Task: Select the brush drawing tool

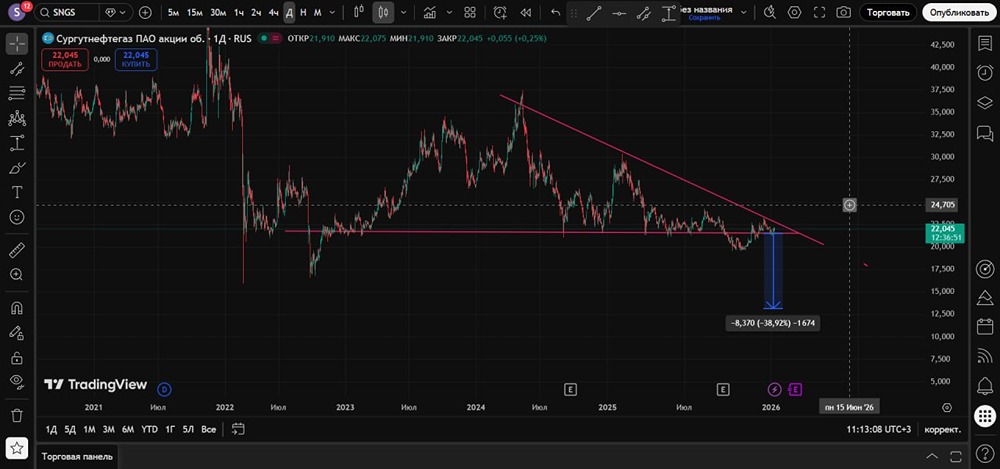Action: (17, 168)
